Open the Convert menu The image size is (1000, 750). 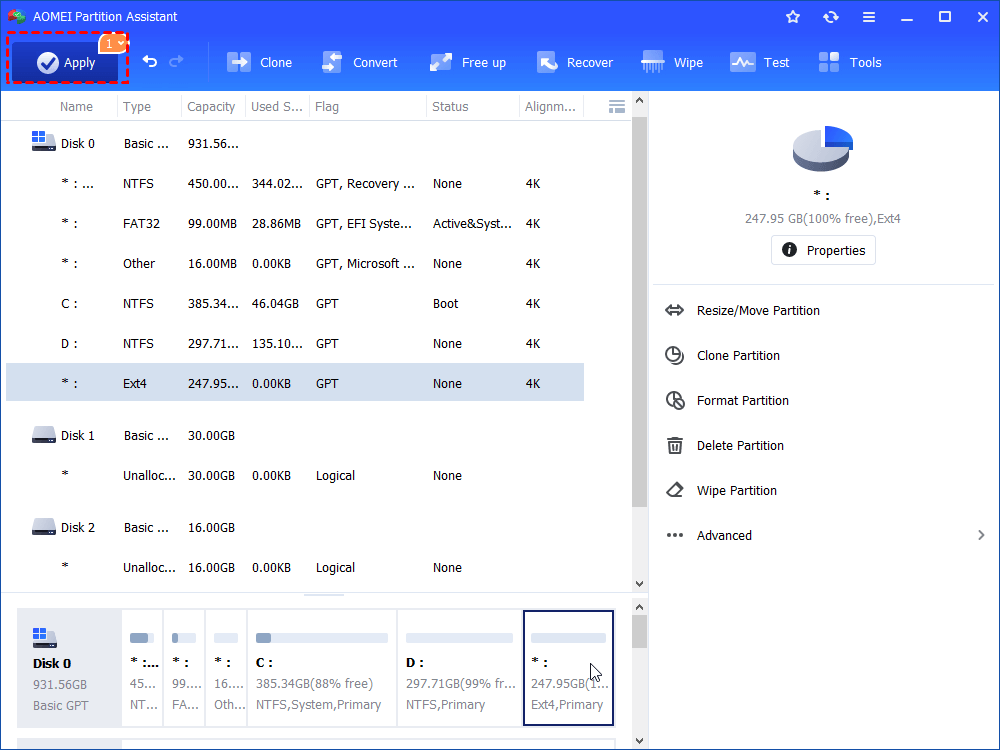point(360,62)
